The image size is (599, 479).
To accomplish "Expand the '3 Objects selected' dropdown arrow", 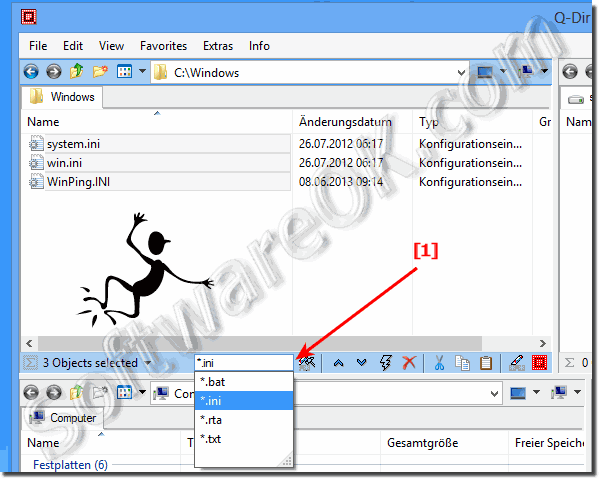I will click(147, 362).
